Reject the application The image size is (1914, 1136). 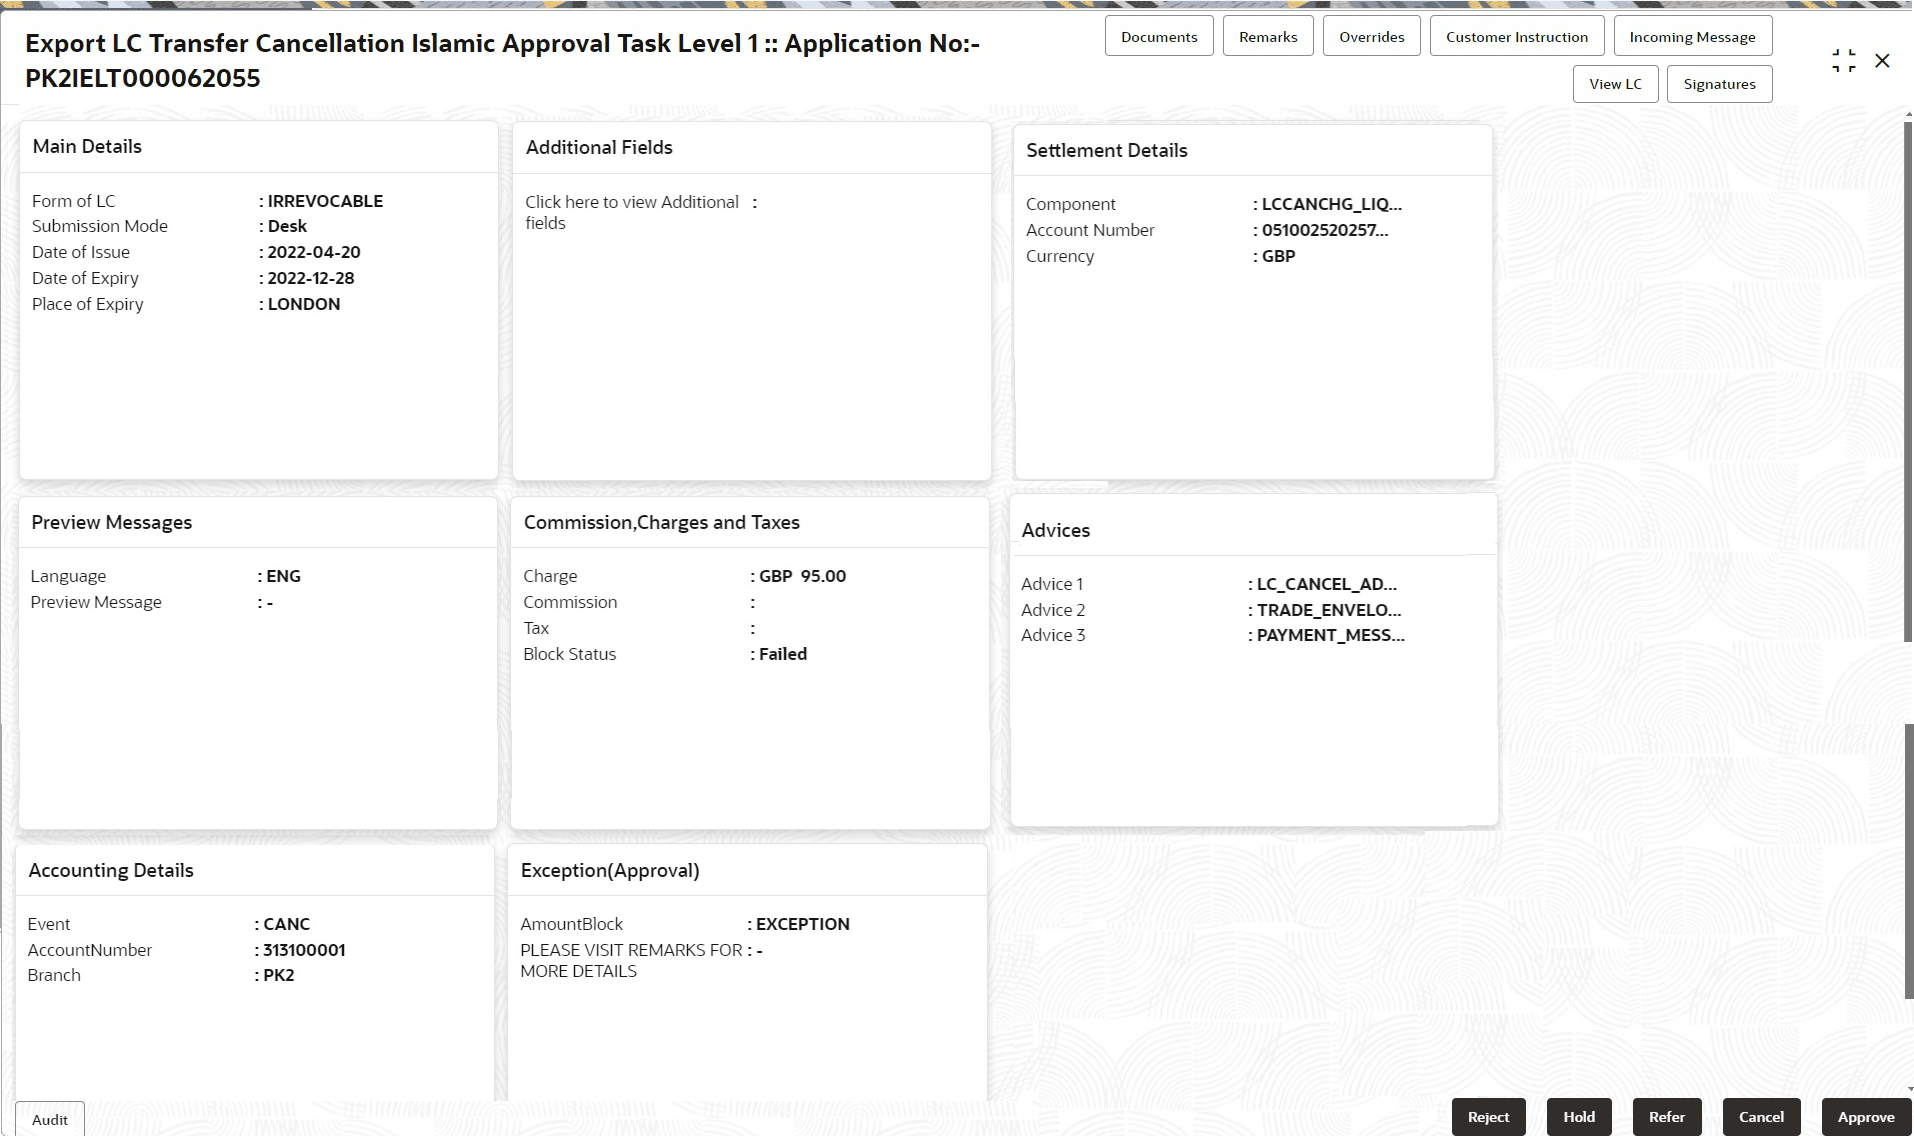[1488, 1116]
